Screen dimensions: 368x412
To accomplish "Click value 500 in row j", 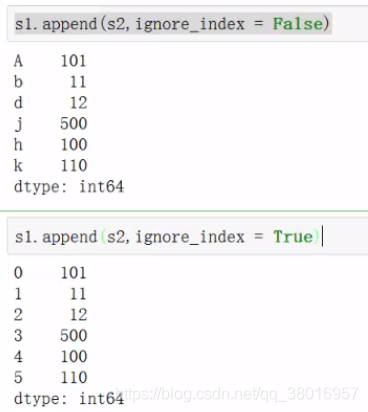I will 74,124.
